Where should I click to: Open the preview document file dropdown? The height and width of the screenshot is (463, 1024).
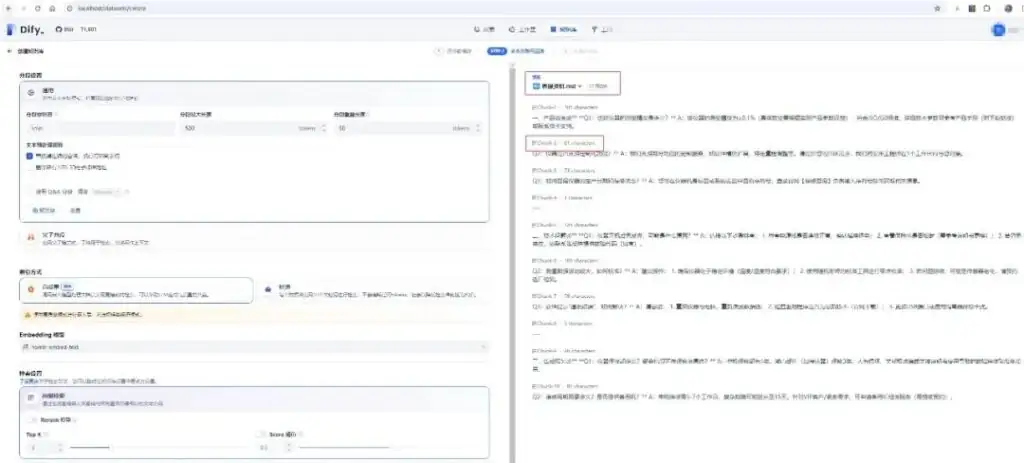pyautogui.click(x=557, y=86)
